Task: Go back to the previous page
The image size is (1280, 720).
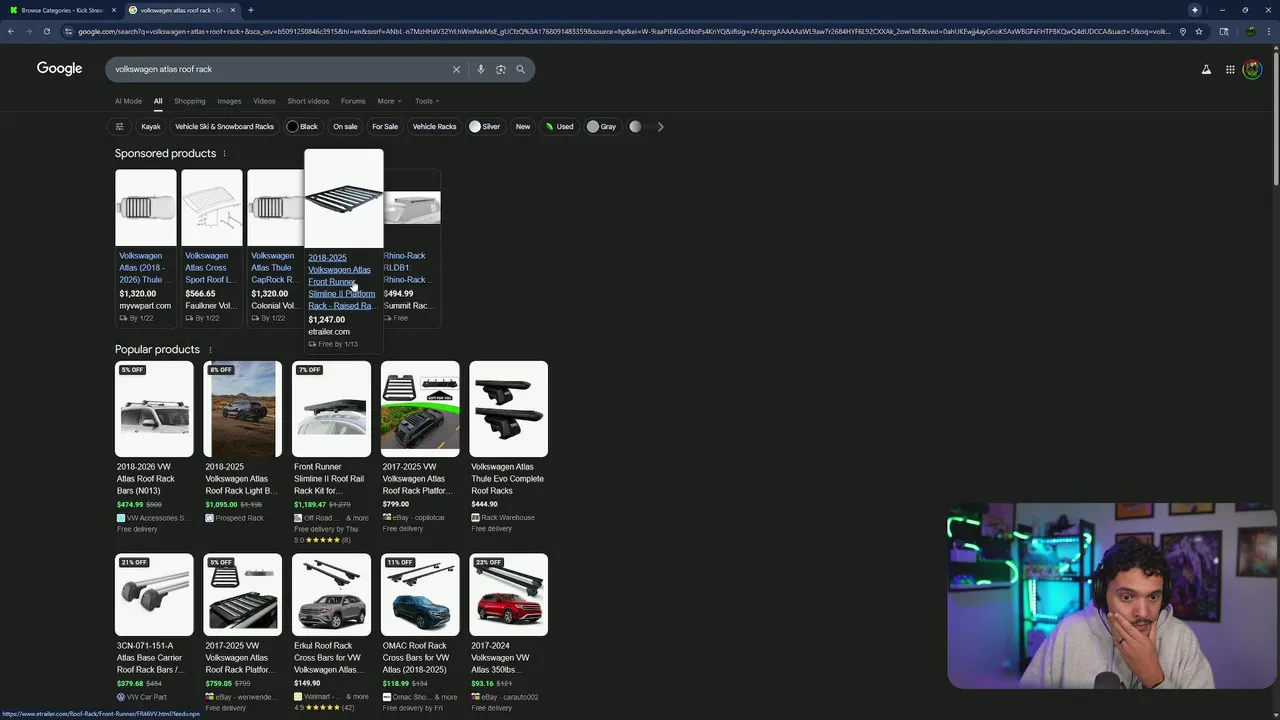Action: tap(10, 31)
